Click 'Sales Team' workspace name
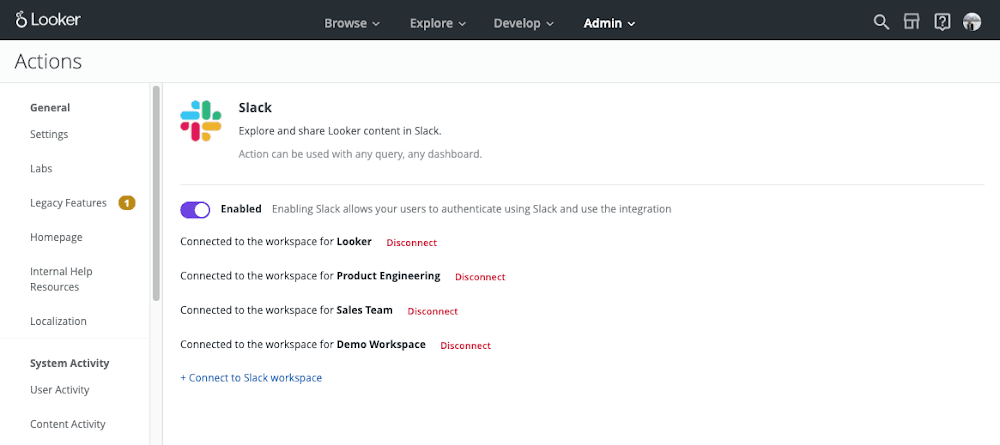1000x445 pixels. [365, 310]
